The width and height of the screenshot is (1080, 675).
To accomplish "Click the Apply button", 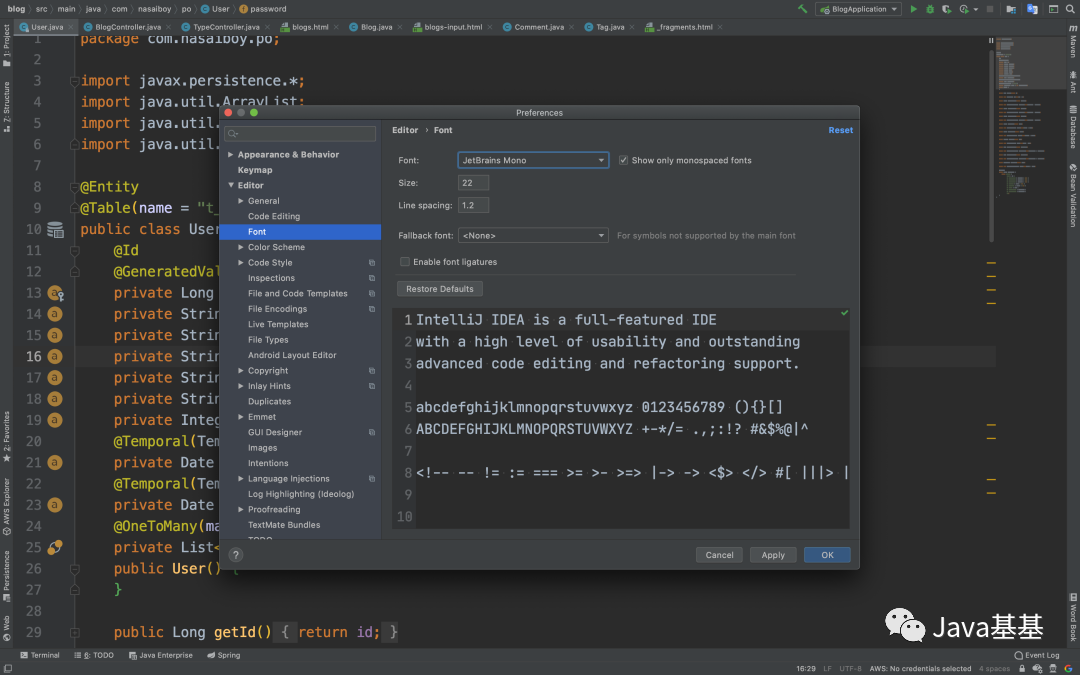I will click(773, 555).
